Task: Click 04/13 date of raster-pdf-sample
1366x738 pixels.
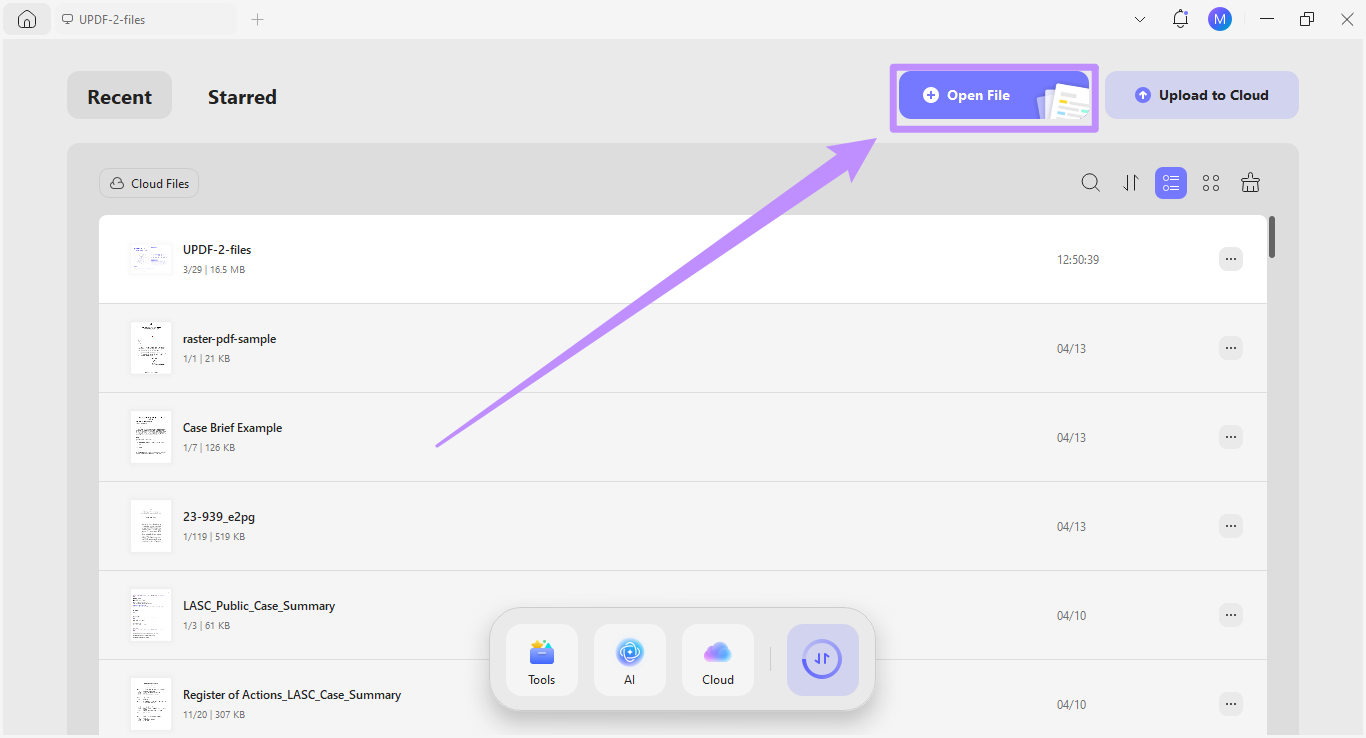Action: [1071, 349]
